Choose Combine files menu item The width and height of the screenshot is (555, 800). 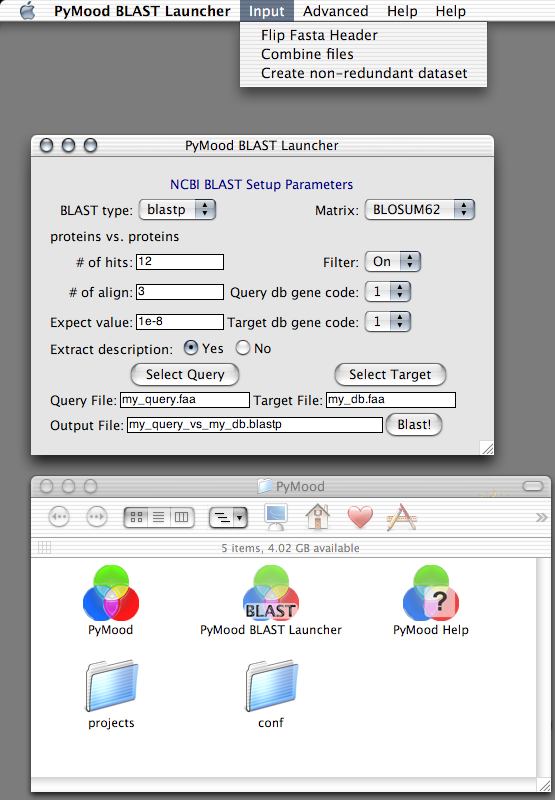point(363,54)
